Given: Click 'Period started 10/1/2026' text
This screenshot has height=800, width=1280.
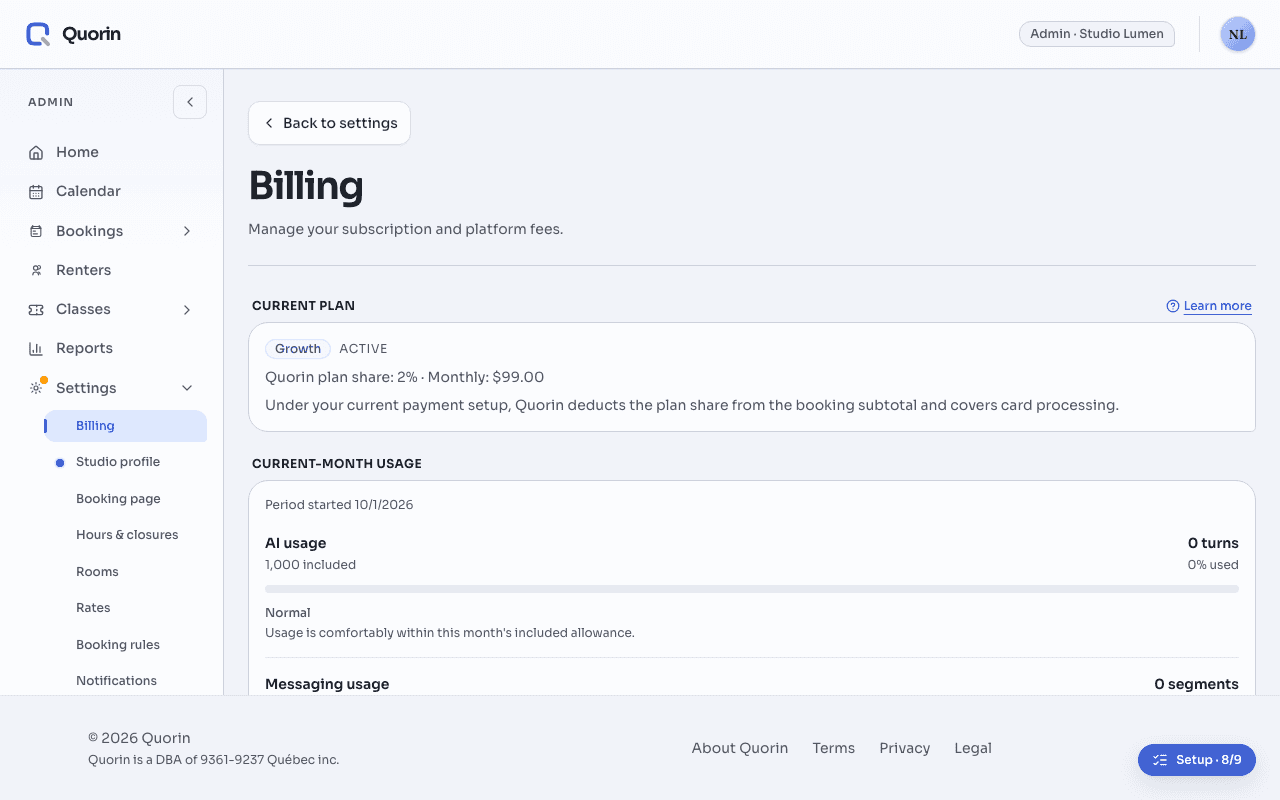Looking at the screenshot, I should [339, 505].
